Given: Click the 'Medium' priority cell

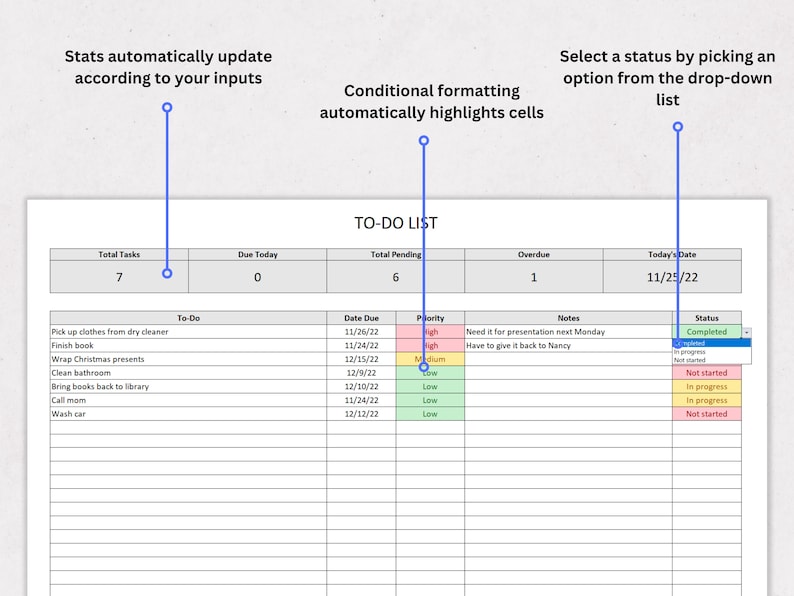Looking at the screenshot, I should (430, 359).
